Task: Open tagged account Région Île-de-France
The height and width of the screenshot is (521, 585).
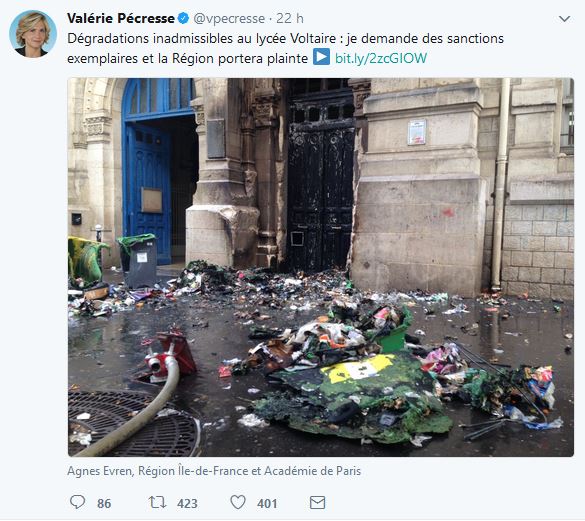Action: pyautogui.click(x=193, y=471)
